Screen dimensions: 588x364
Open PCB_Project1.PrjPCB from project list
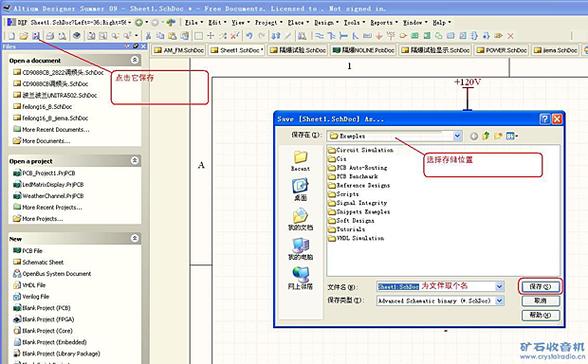click(44, 173)
